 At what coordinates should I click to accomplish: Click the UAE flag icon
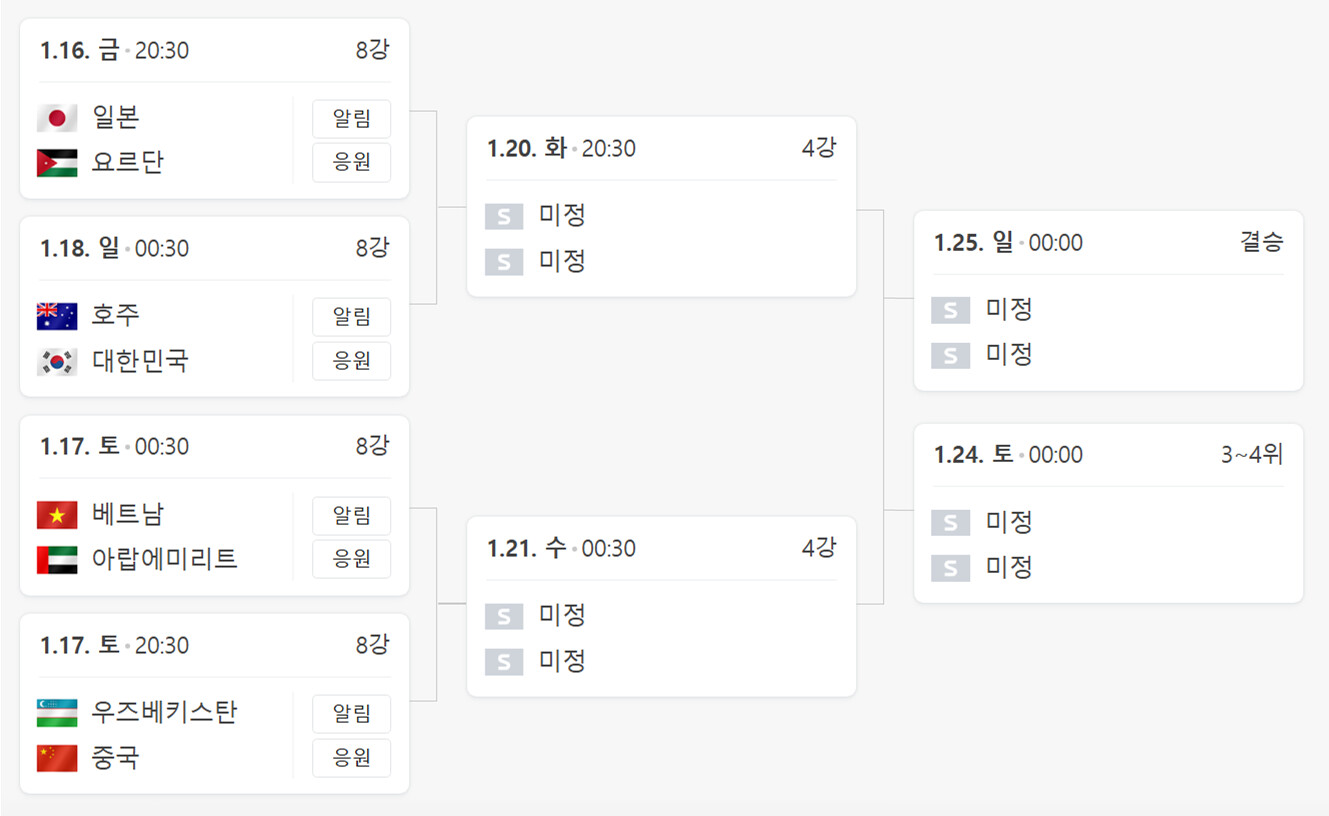[57, 559]
